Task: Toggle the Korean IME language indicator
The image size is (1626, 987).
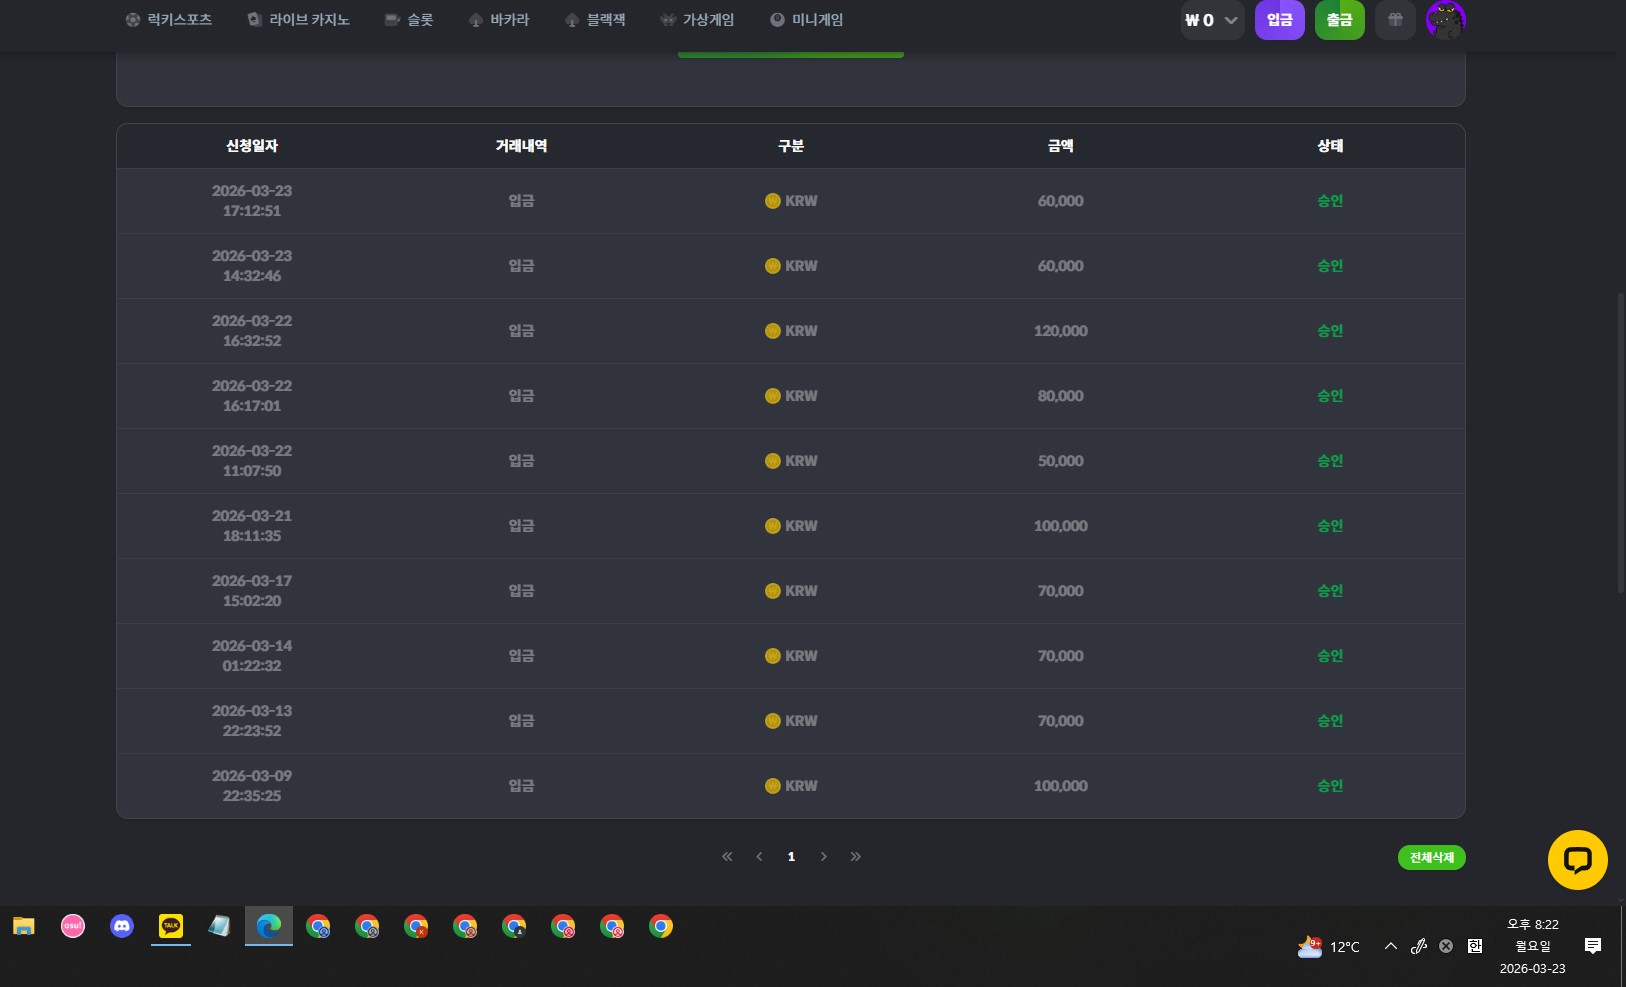Action: coord(1474,946)
